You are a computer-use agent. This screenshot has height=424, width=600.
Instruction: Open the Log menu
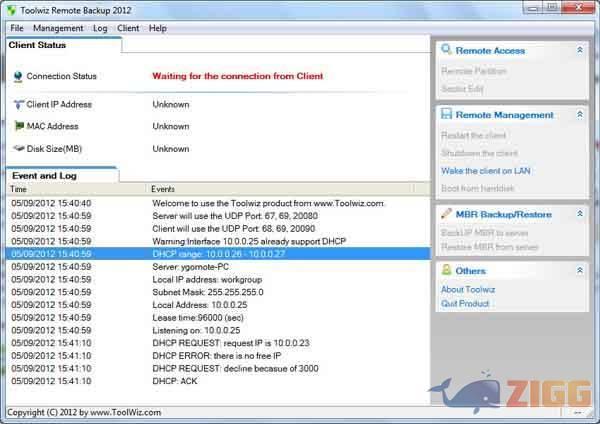coord(100,28)
